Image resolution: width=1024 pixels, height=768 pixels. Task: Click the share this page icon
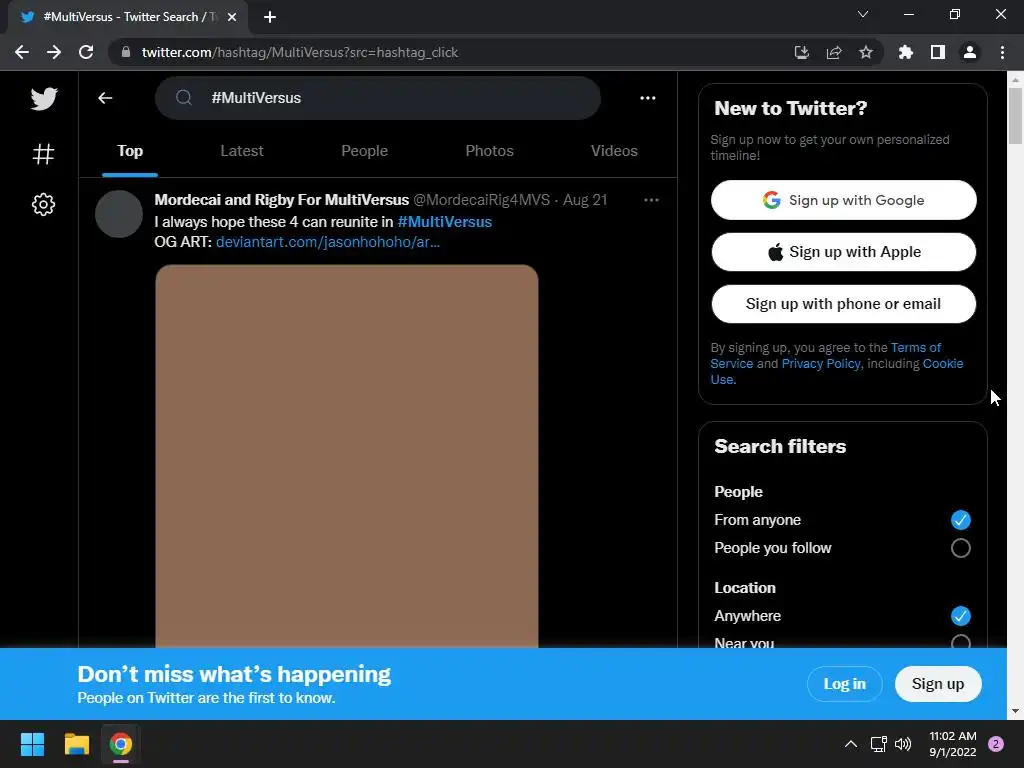pyautogui.click(x=834, y=52)
